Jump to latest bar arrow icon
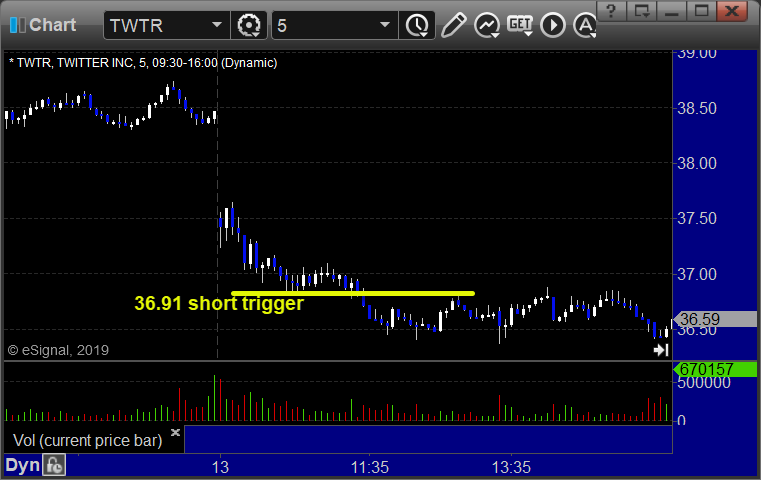Viewport: 761px width, 480px height. 661,349
